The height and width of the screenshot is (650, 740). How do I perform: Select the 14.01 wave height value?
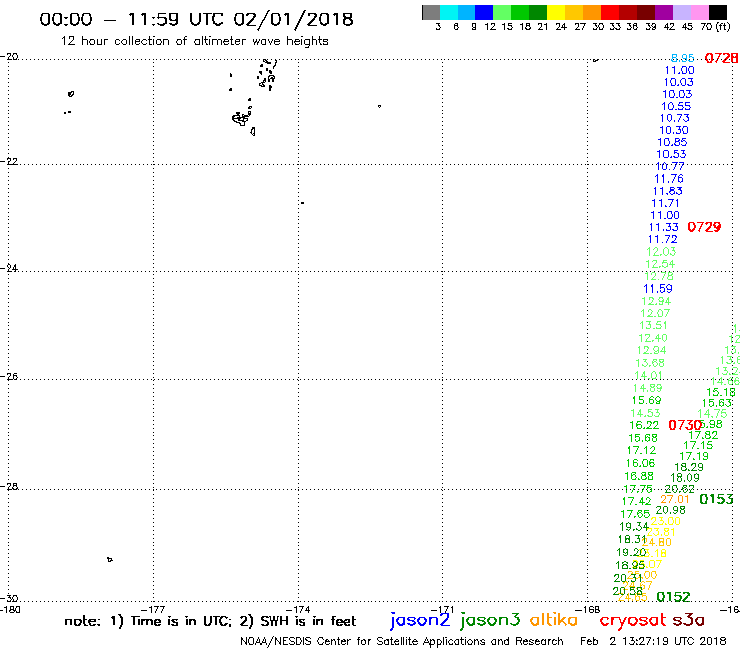(x=648, y=375)
